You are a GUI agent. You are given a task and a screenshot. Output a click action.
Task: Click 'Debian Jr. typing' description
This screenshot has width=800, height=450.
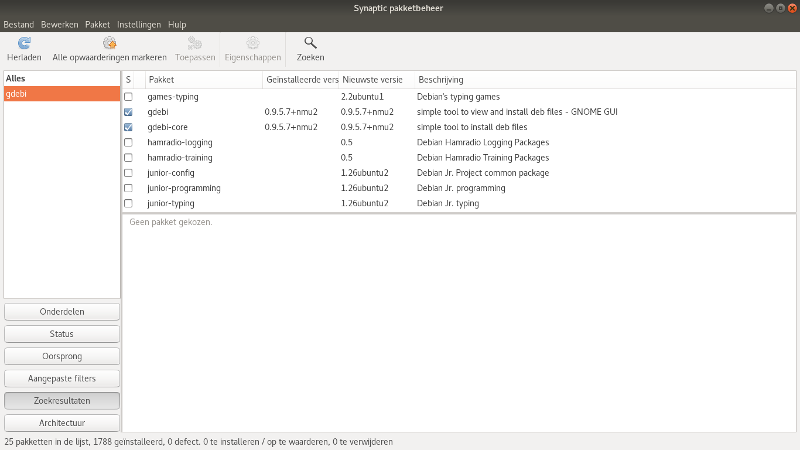(x=447, y=204)
